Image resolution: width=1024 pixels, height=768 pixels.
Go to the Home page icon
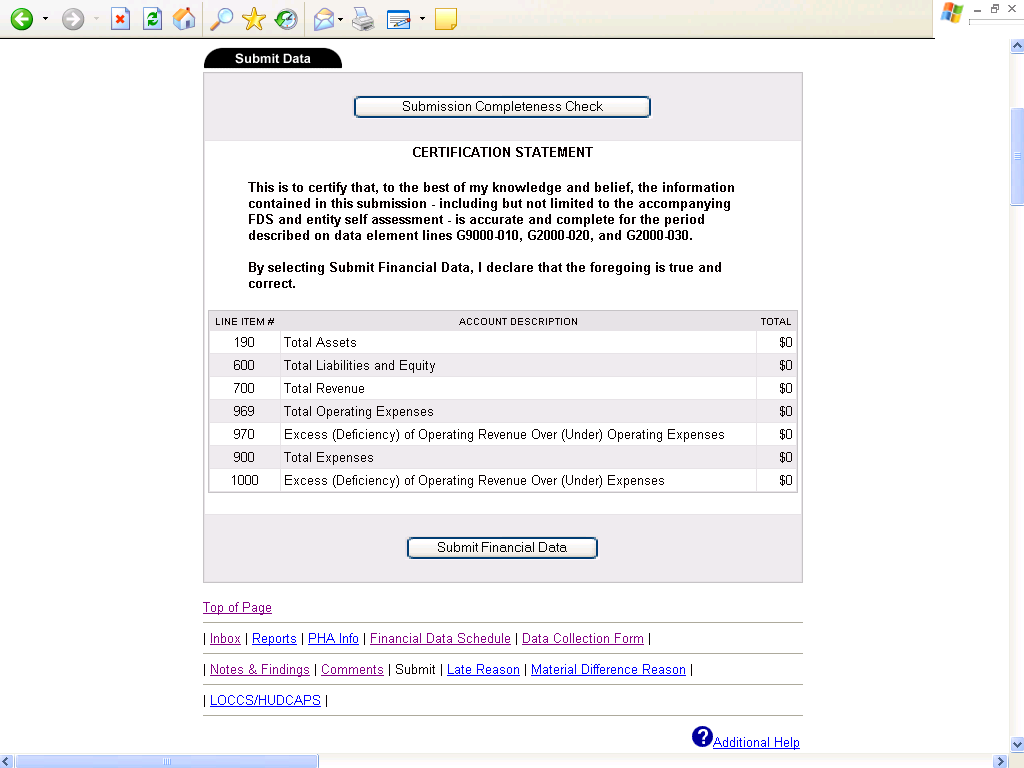tap(184, 19)
